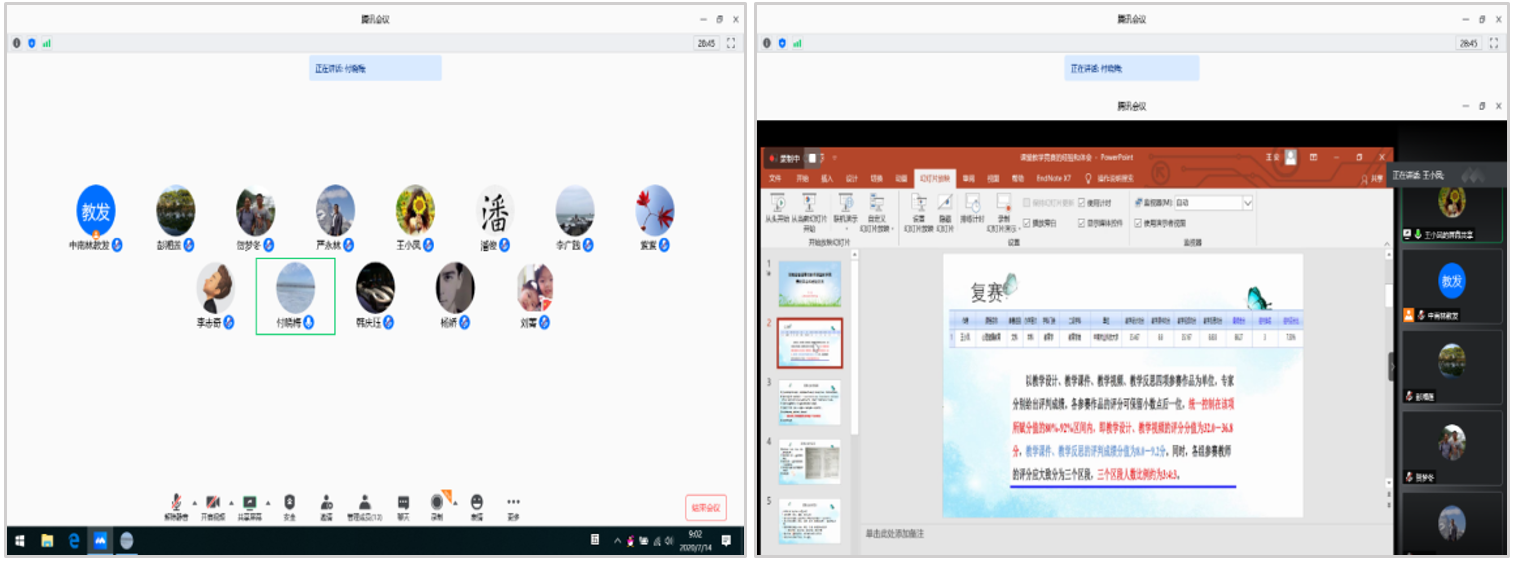Click Rehearse Timings button

pos(971,208)
